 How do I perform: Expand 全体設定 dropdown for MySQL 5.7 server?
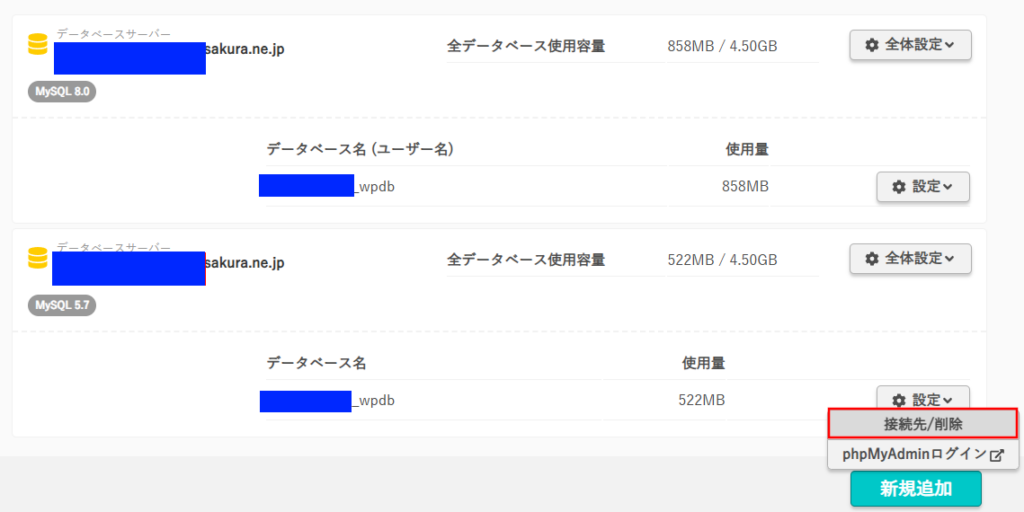click(x=910, y=259)
